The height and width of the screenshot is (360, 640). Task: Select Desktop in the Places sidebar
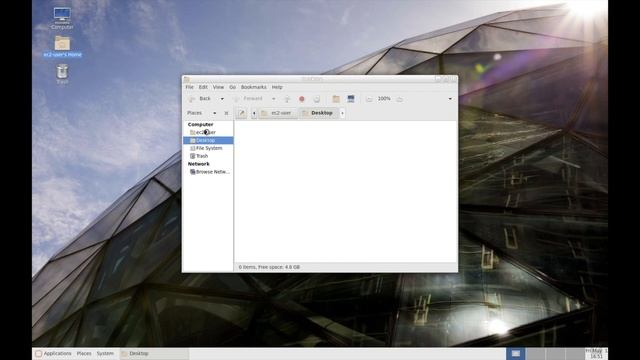coord(208,140)
